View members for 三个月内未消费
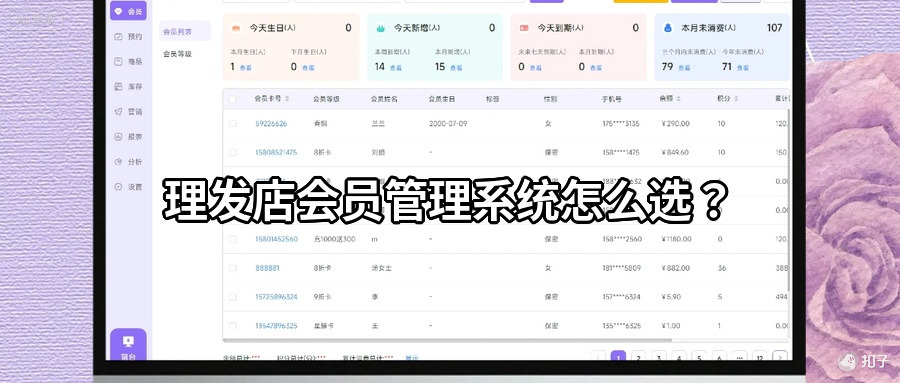This screenshot has width=900, height=383. [x=684, y=68]
